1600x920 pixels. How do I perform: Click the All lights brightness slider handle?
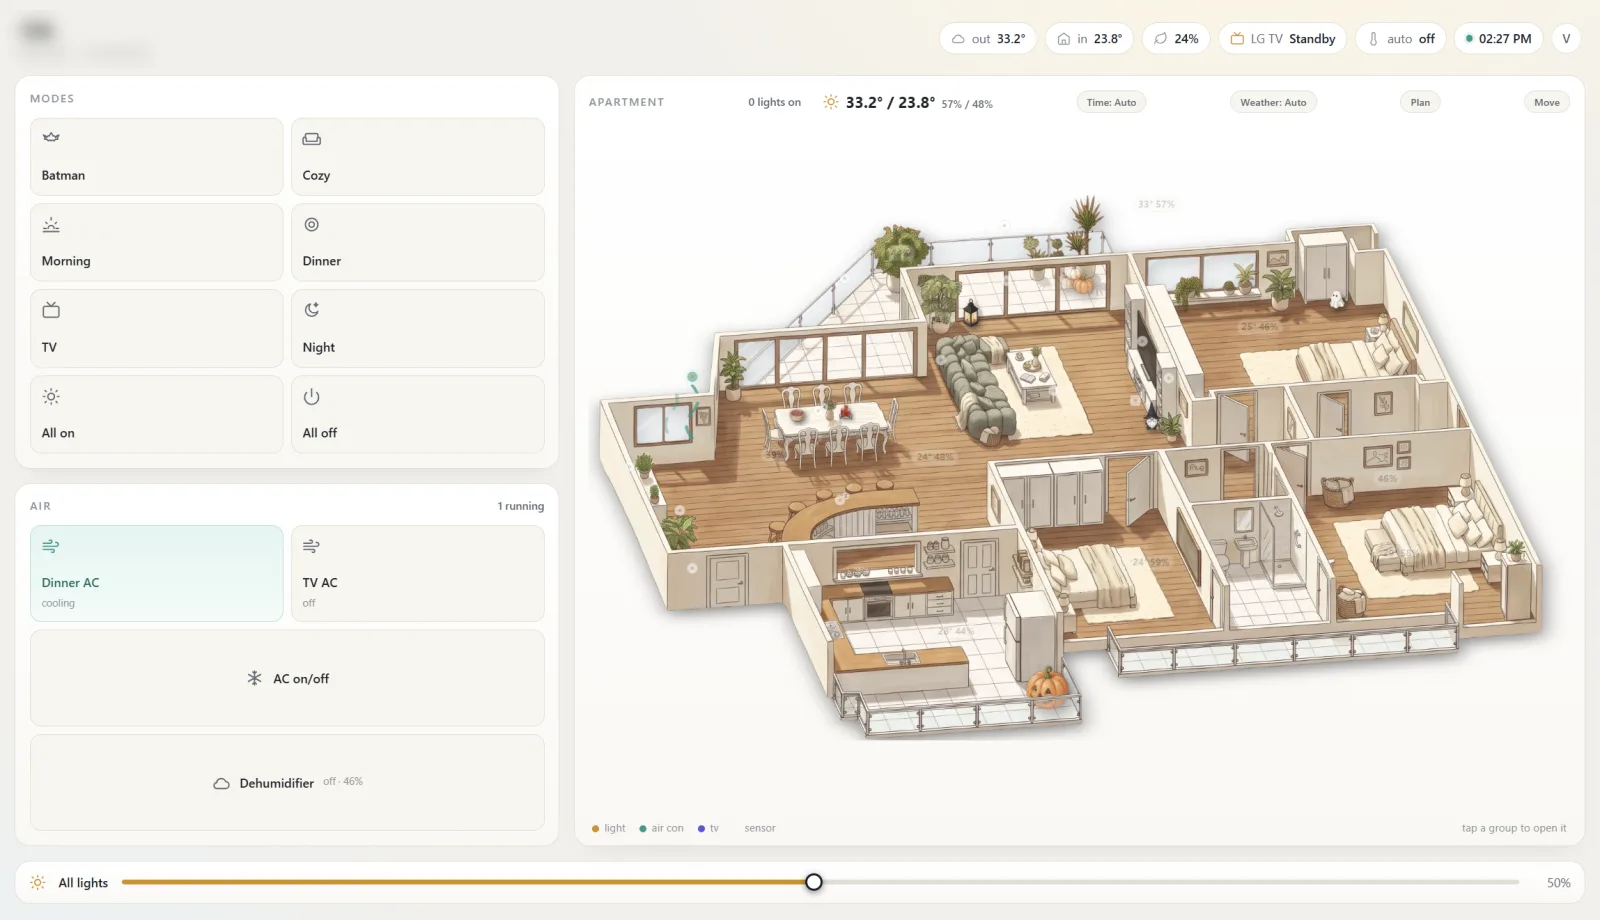coord(814,882)
